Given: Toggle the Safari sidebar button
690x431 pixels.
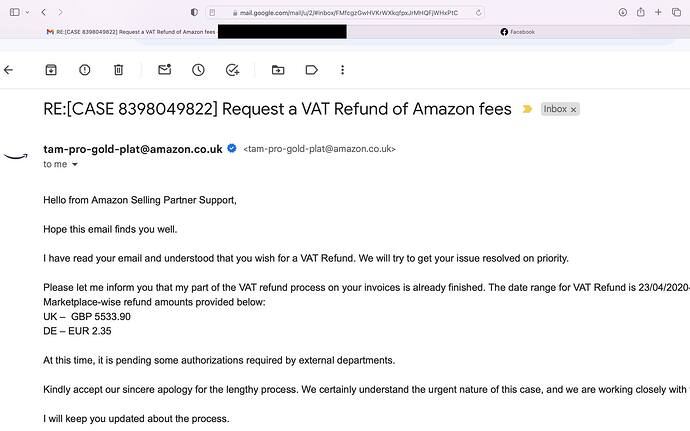Looking at the screenshot, I should [15, 12].
